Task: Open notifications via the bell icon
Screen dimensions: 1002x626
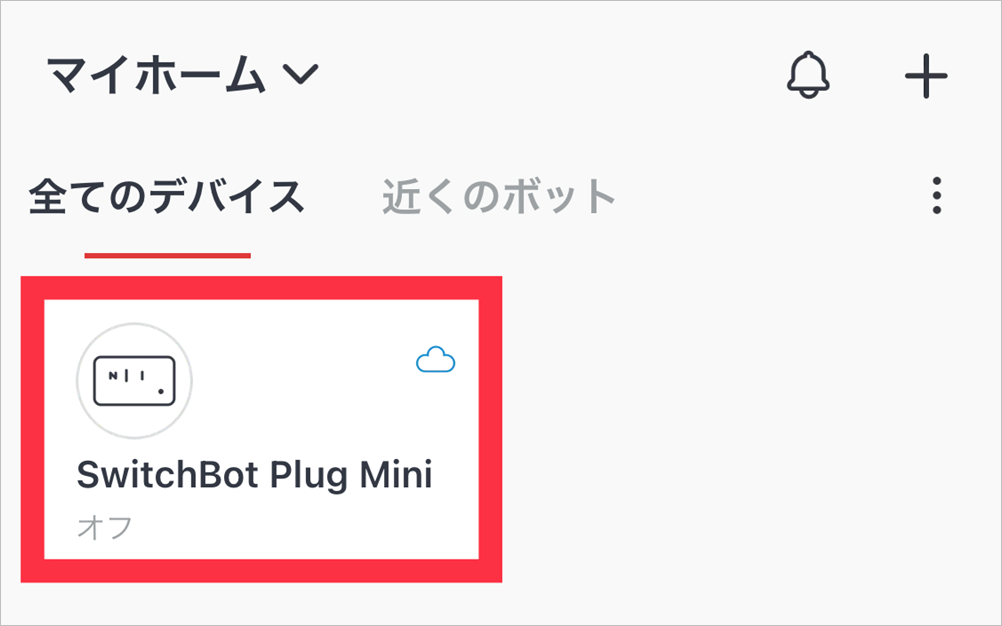Action: [808, 75]
